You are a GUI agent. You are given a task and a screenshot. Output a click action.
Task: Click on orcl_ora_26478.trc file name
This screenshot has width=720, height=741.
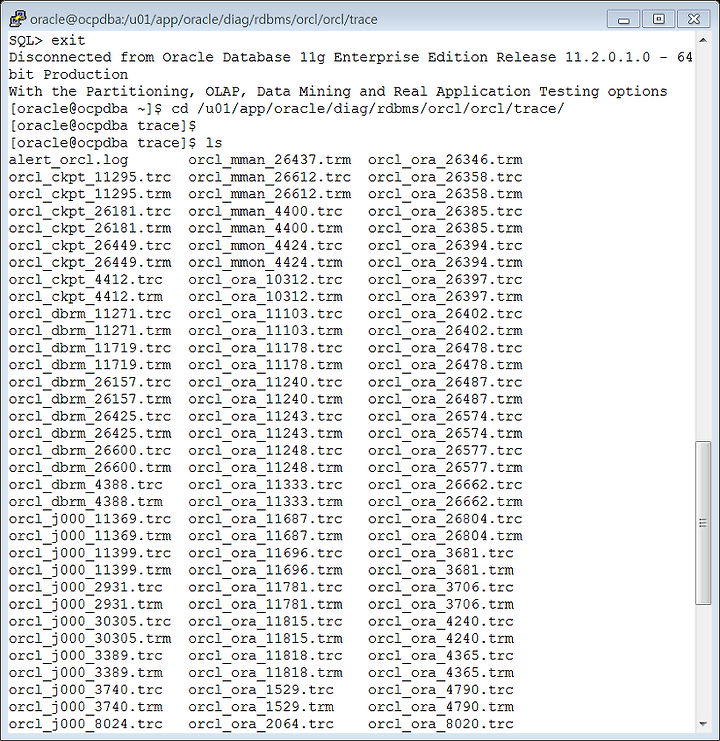(446, 348)
